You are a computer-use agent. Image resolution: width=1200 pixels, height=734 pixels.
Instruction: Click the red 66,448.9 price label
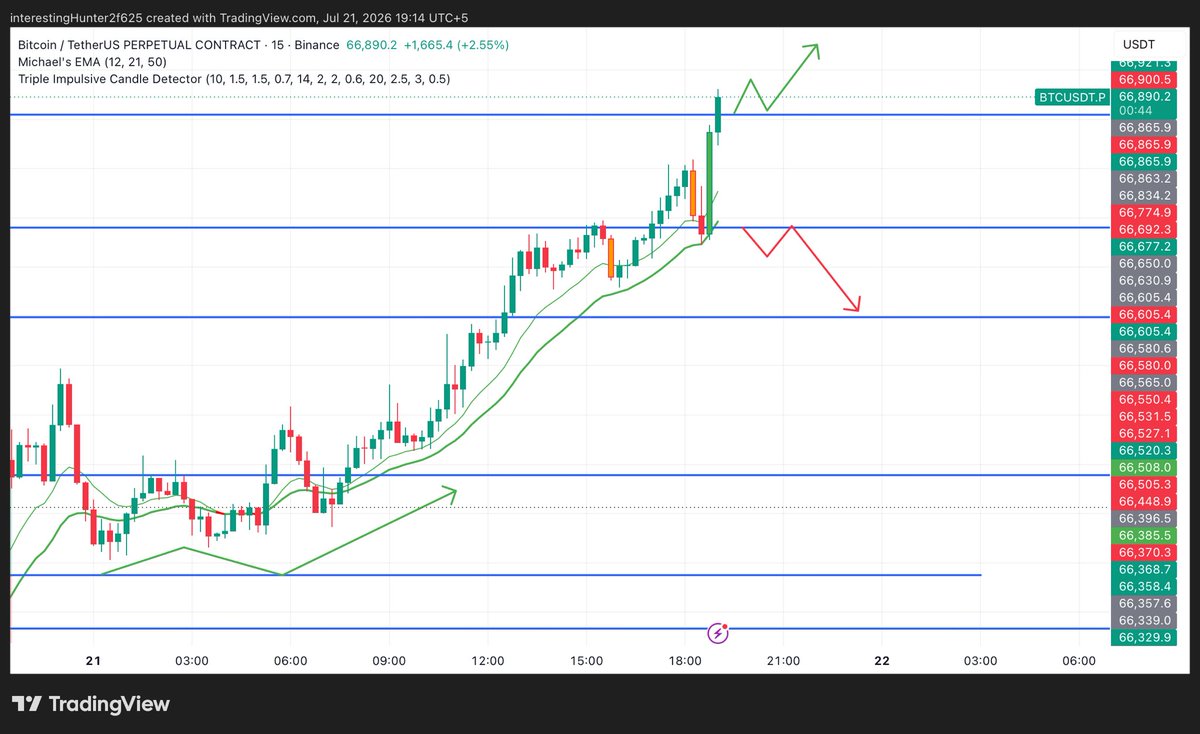pos(1145,501)
